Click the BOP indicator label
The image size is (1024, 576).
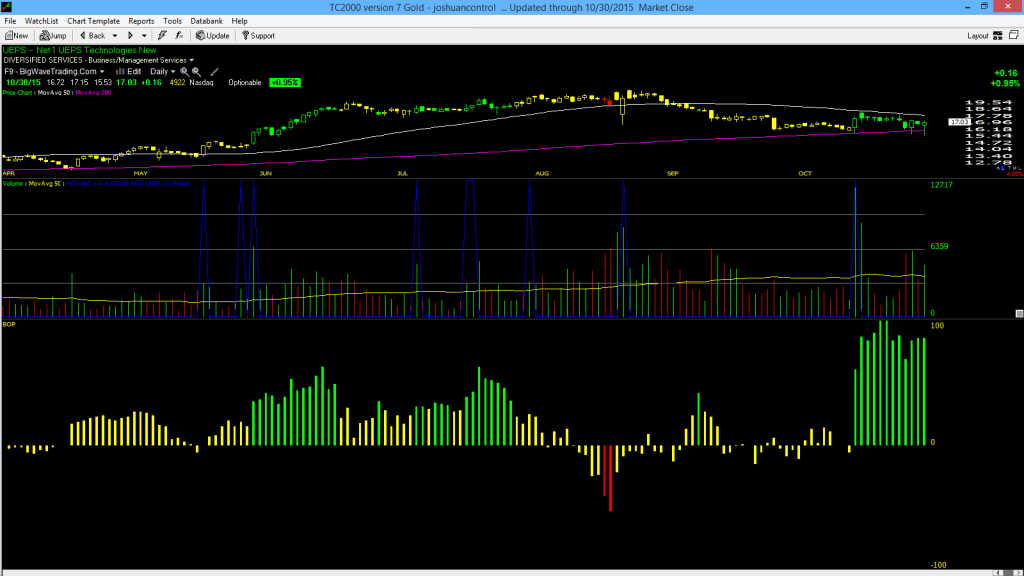(9, 324)
